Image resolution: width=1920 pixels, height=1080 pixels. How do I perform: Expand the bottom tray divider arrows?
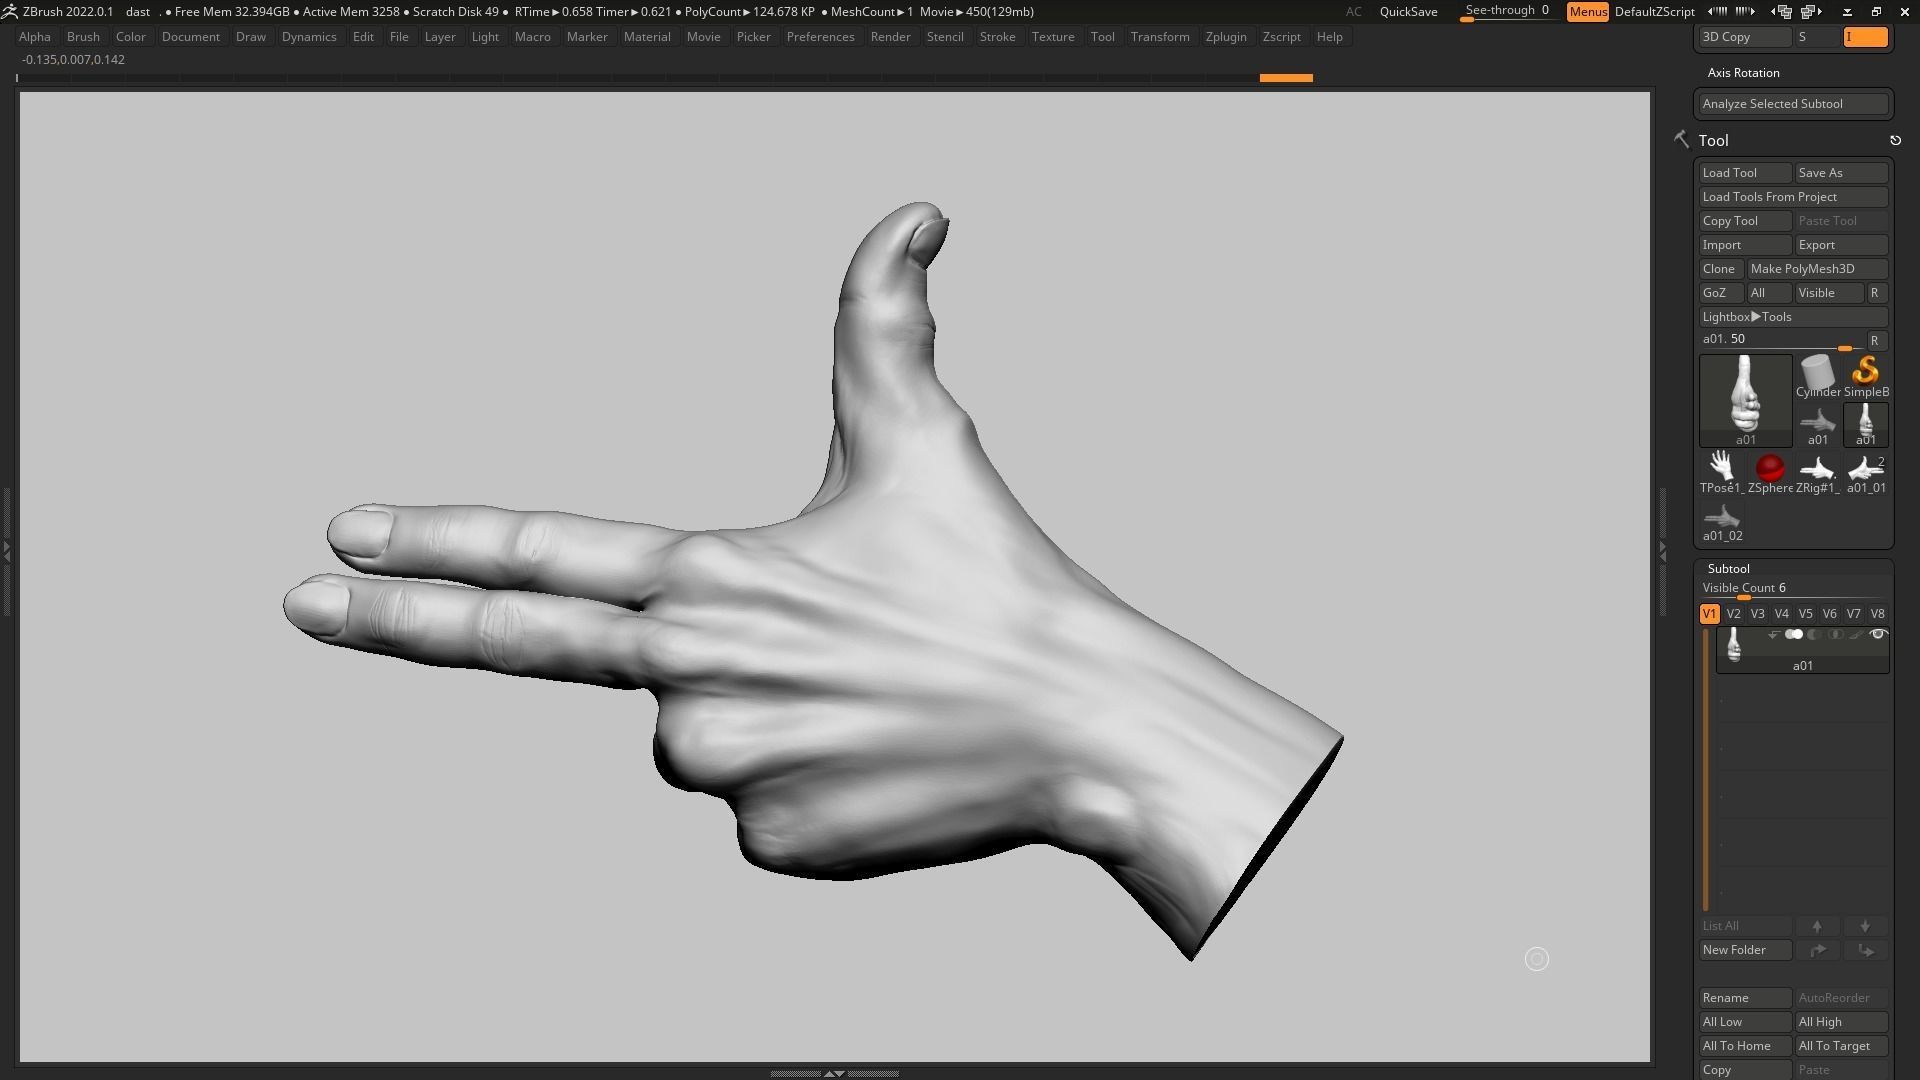(834, 1073)
